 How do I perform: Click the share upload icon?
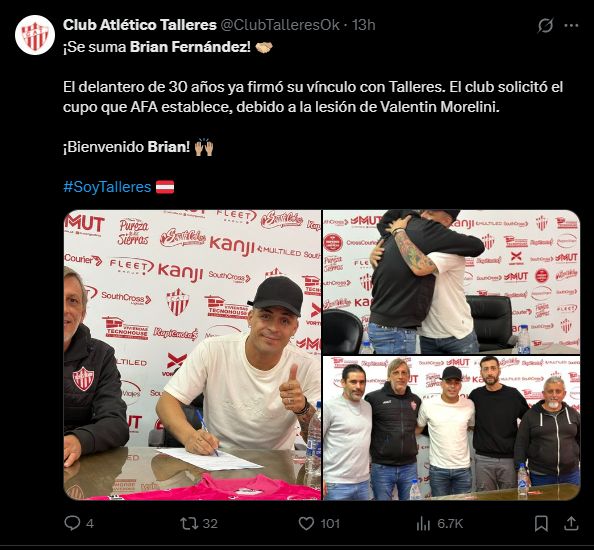(x=571, y=523)
